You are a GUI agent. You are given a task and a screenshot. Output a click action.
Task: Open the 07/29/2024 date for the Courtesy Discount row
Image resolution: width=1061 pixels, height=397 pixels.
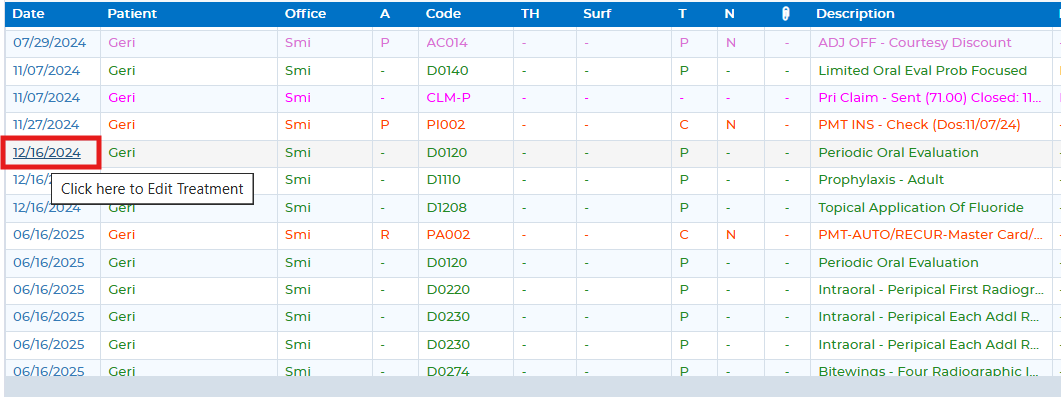click(49, 43)
